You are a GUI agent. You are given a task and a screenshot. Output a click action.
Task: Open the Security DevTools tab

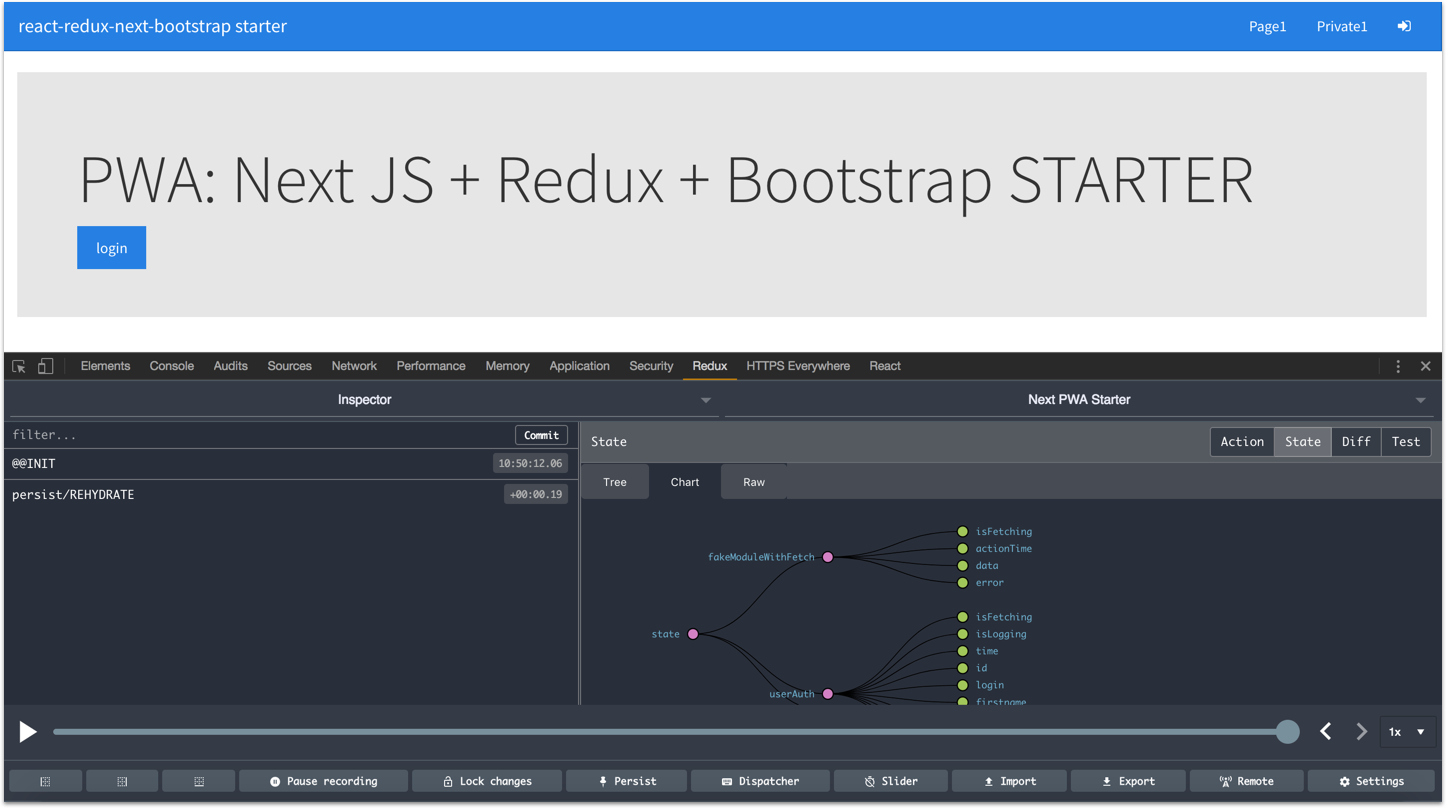point(651,366)
